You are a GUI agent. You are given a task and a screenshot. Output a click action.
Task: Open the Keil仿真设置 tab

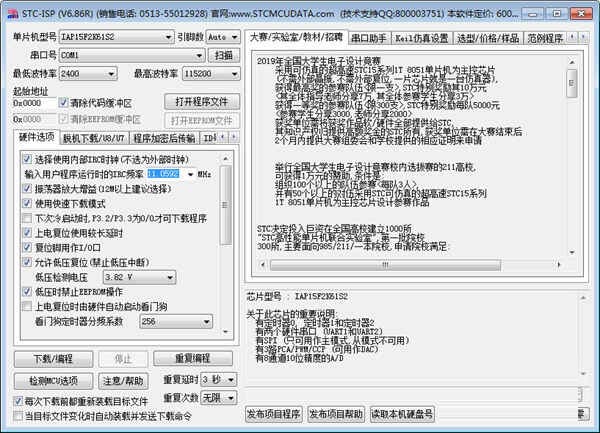tap(423, 37)
